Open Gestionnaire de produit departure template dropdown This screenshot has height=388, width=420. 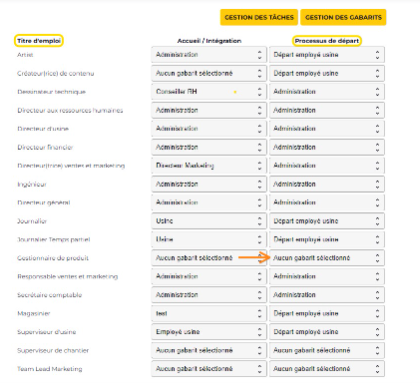tap(327, 258)
